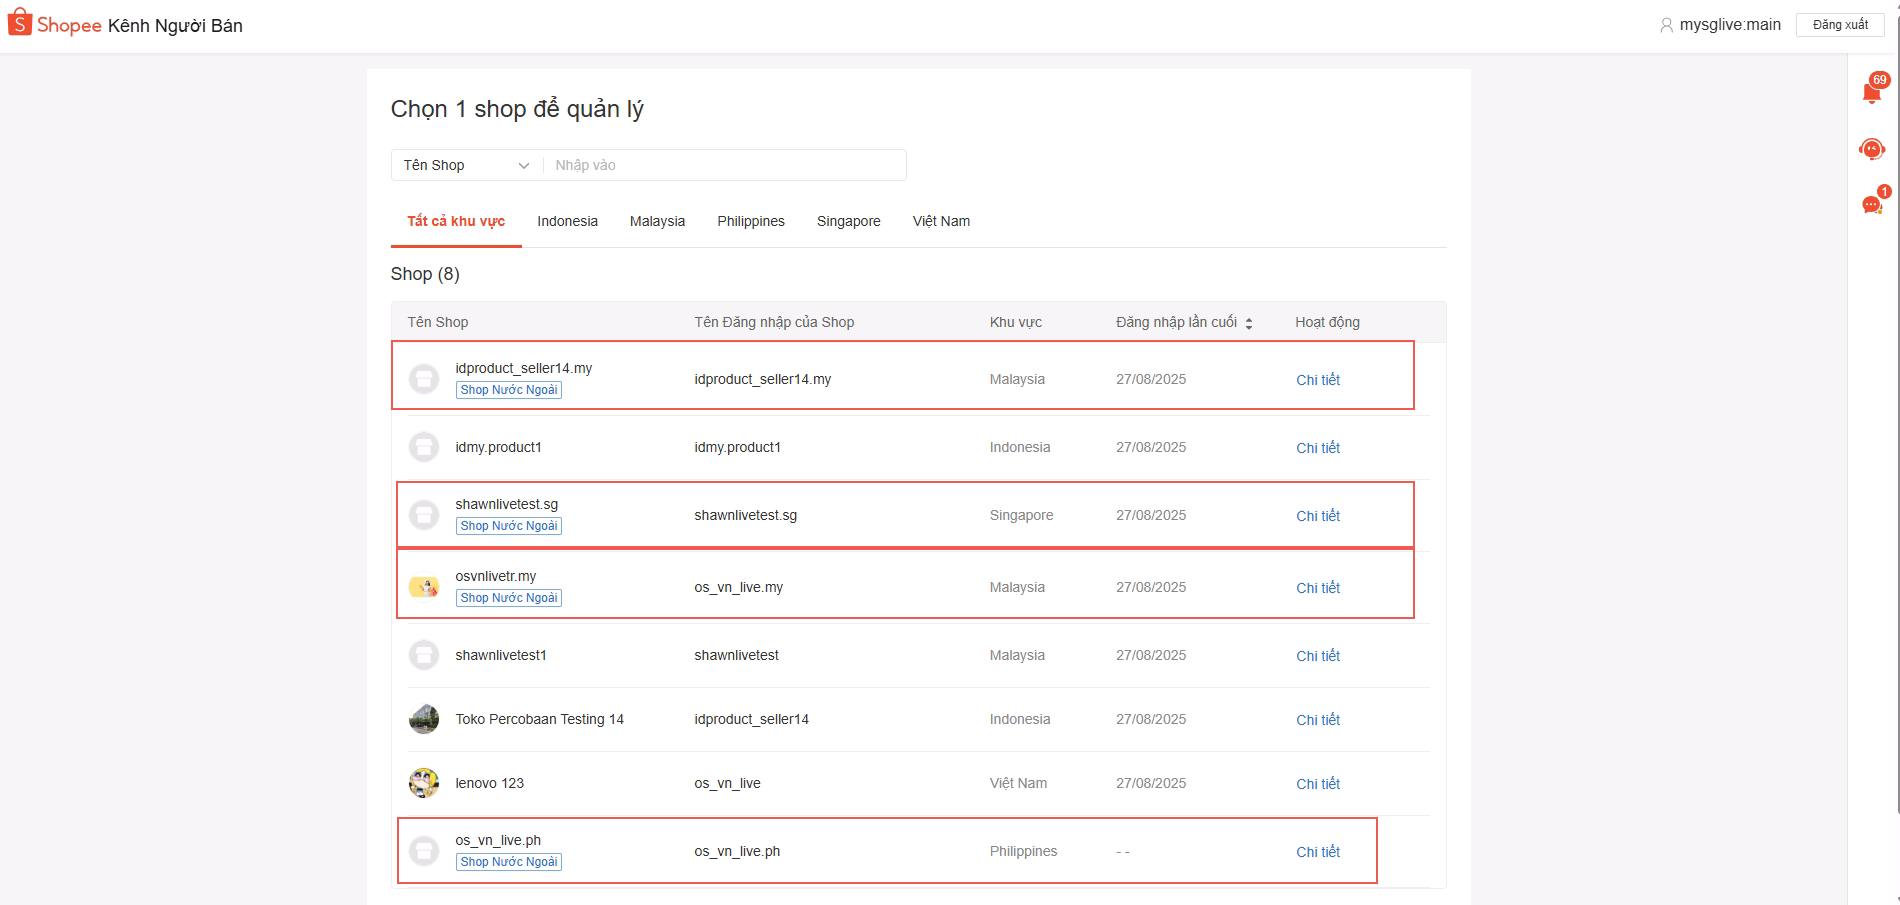Click the Shop Nước Ngoài tag under shawnlivetest.sg

(x=509, y=526)
